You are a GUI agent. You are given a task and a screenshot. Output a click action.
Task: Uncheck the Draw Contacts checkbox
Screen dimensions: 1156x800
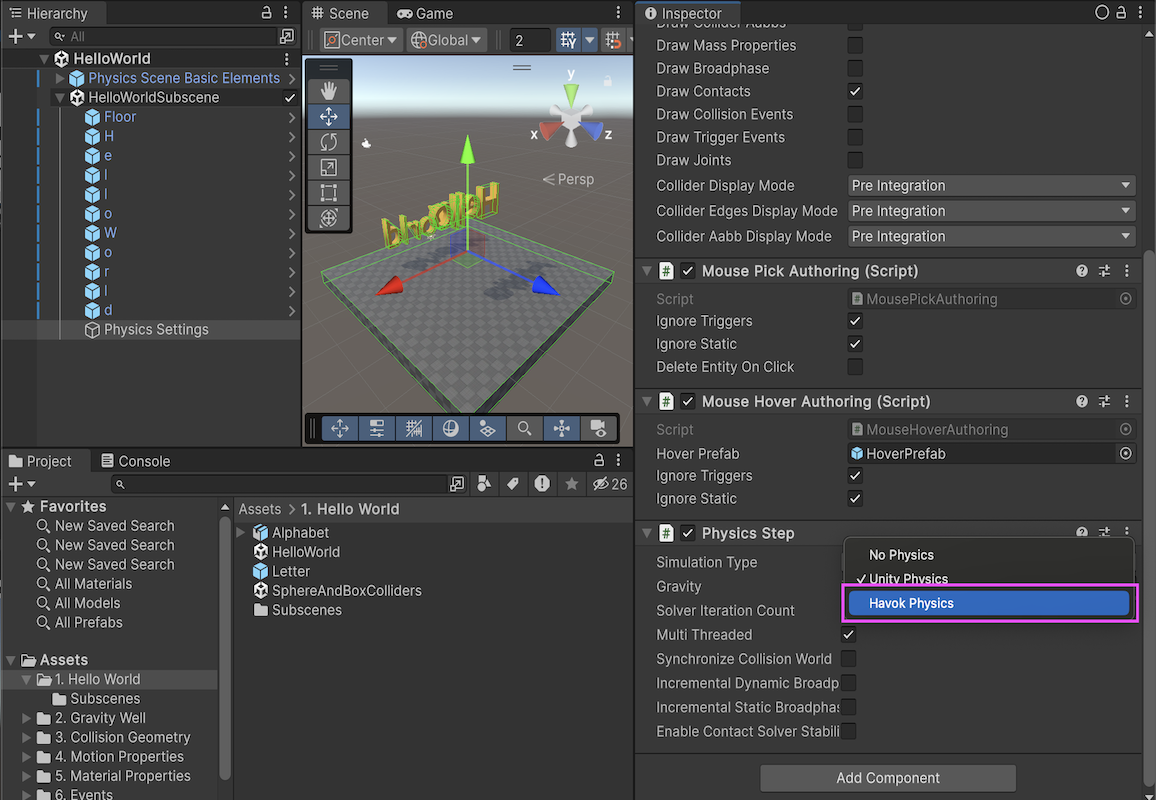click(855, 91)
